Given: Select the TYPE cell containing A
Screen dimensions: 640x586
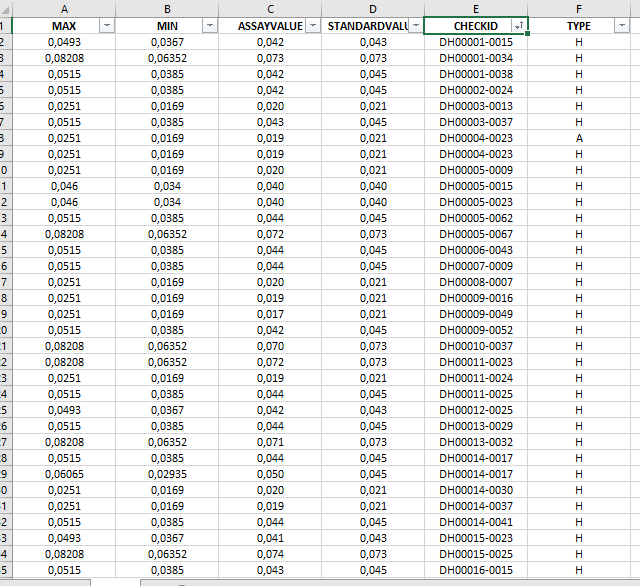Looking at the screenshot, I should click(579, 138).
